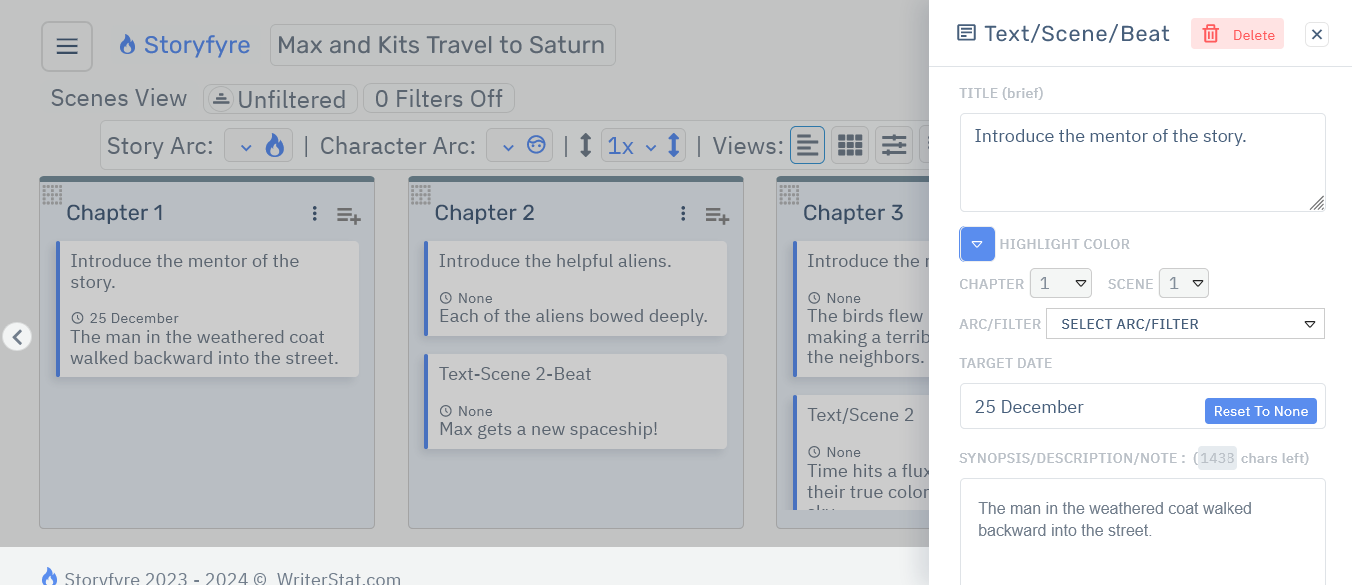Open the SCENE number dropdown

1183,283
